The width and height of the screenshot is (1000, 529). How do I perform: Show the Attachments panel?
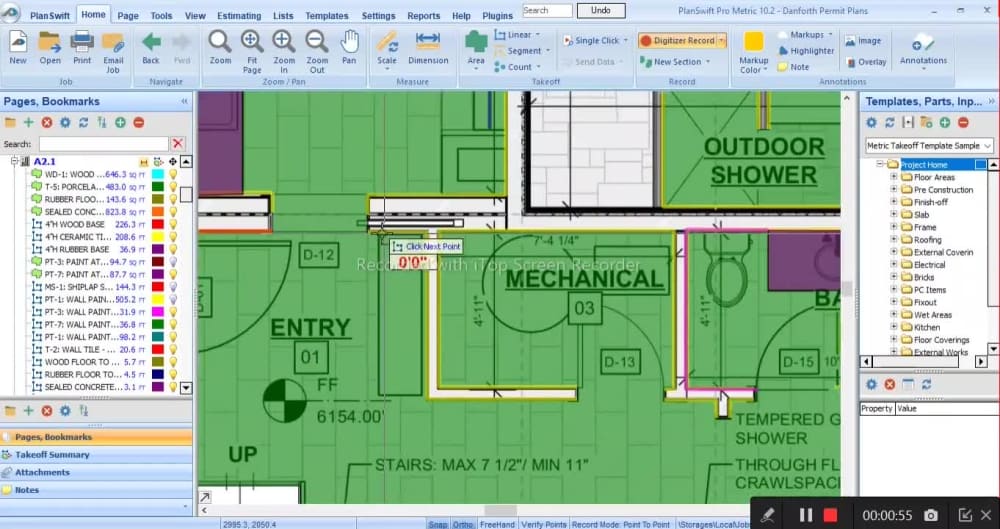[x=96, y=472]
